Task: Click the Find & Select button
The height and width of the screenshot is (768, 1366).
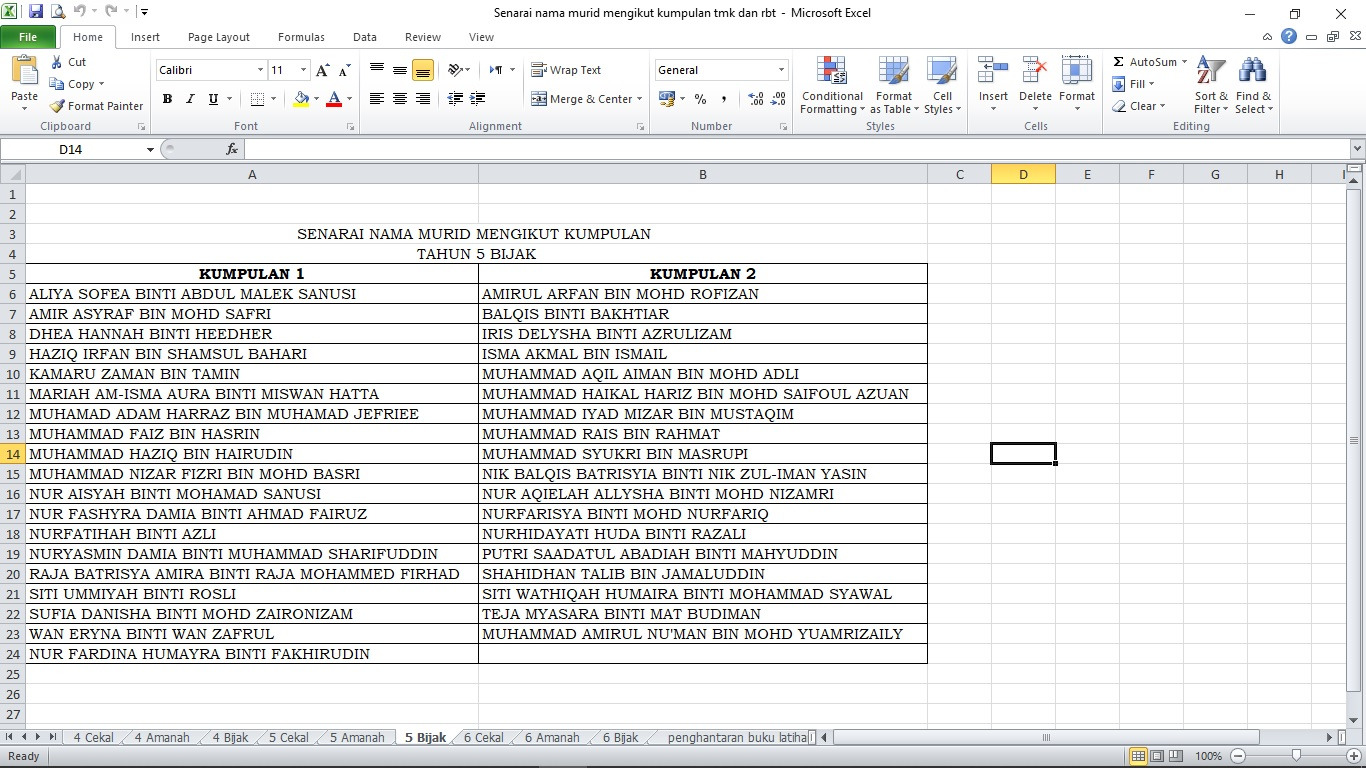Action: (1253, 85)
